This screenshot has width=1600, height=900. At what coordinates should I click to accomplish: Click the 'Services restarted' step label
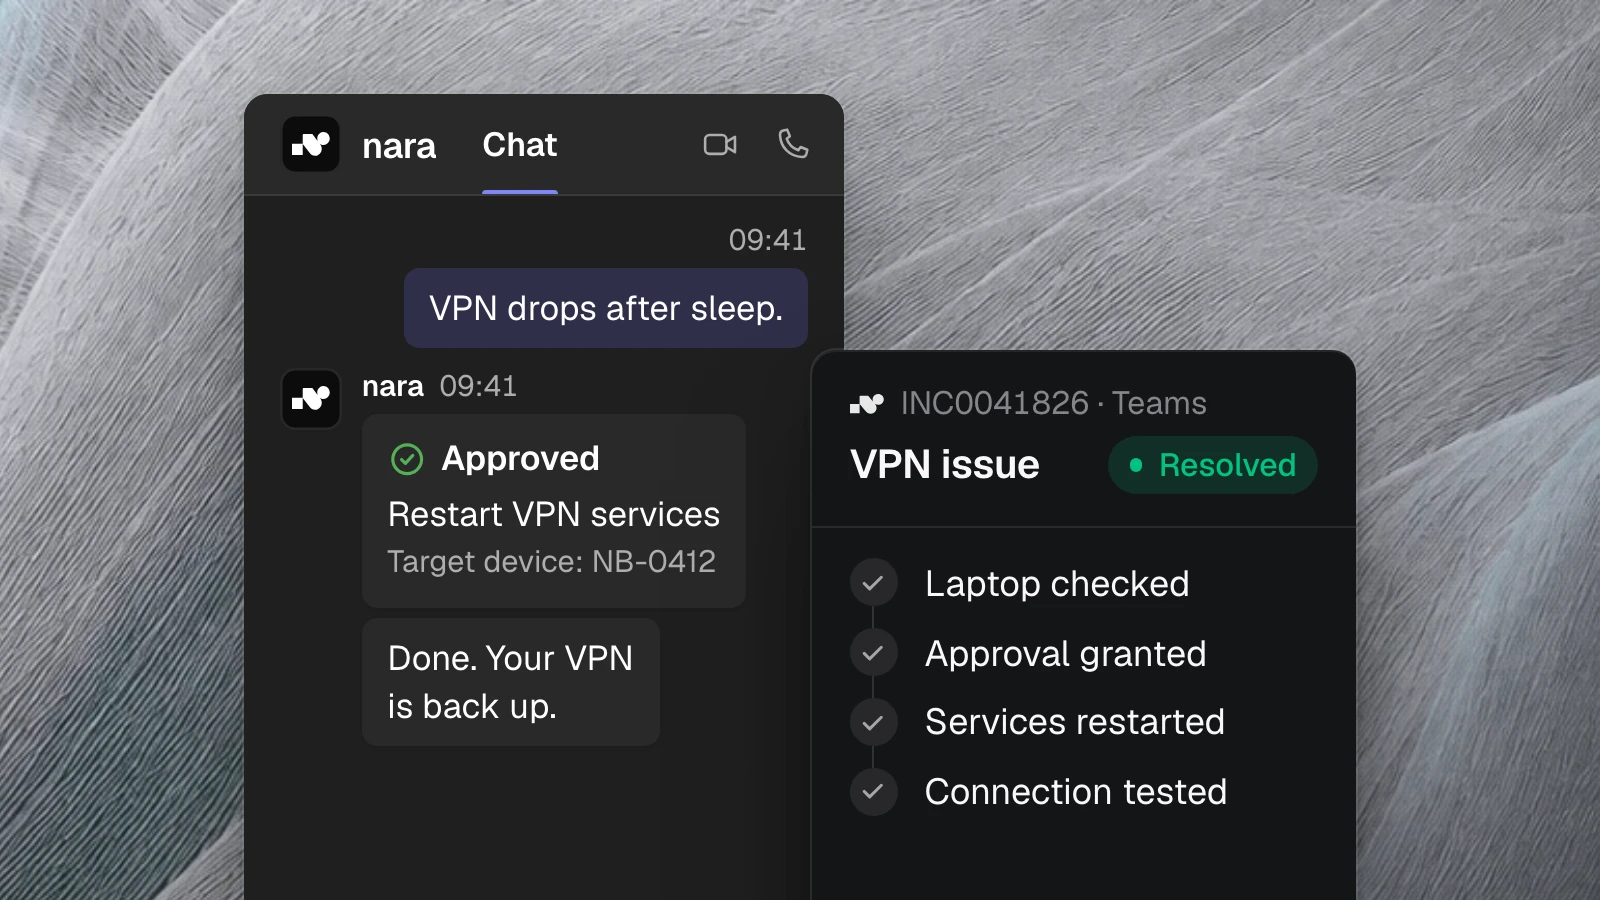(x=1075, y=722)
